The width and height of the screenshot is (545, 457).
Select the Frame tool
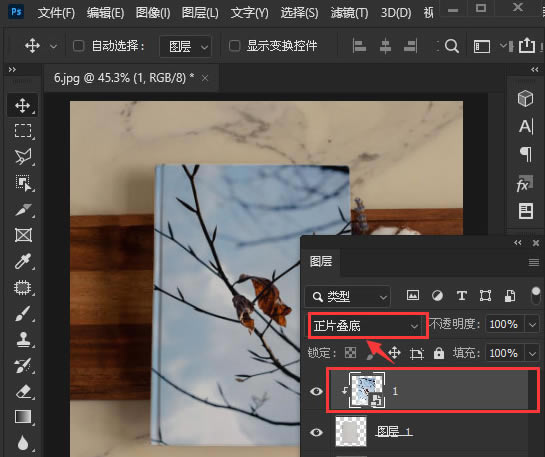tap(23, 235)
